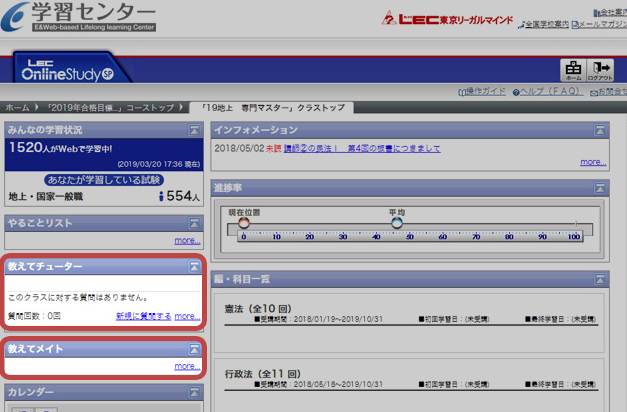Viewport: 627px width, 412px height.
Task: Open the メールマガジン link
Action: (599, 24)
